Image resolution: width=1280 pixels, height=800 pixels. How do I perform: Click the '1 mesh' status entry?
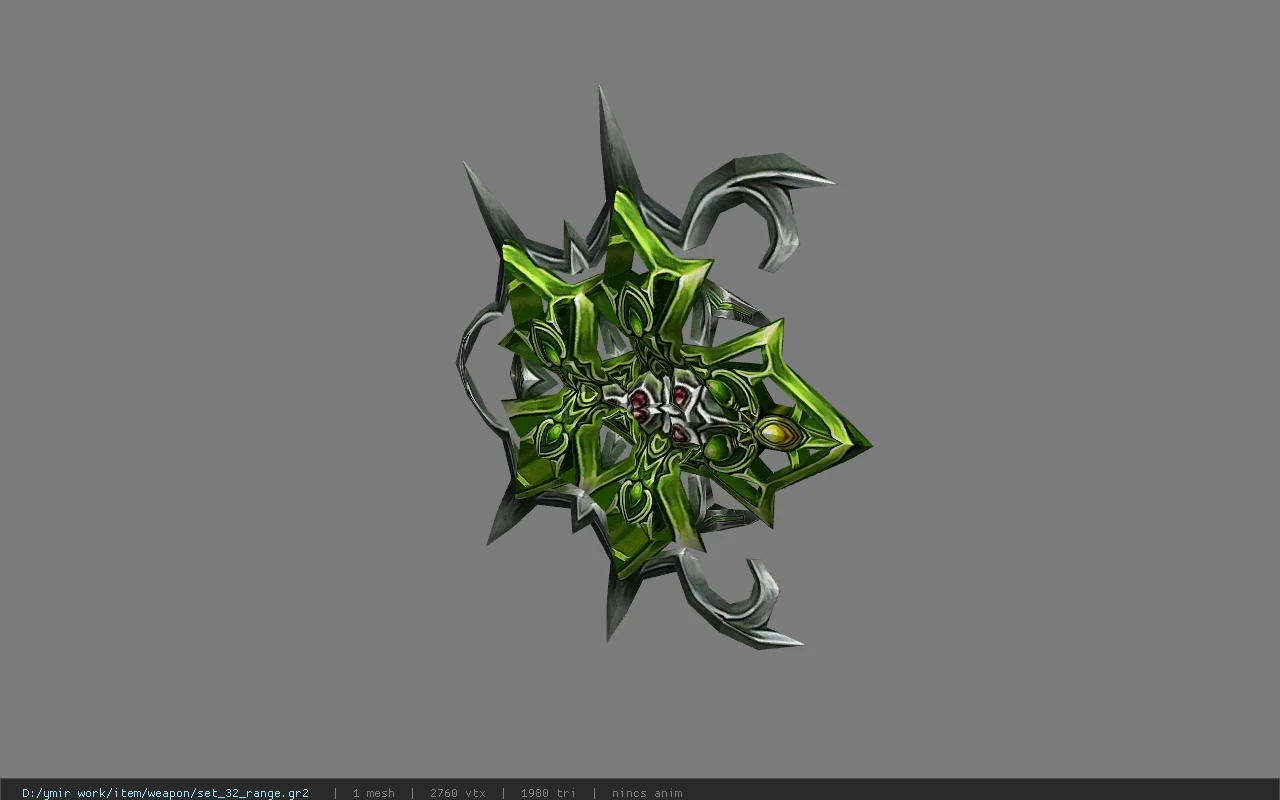[373, 793]
